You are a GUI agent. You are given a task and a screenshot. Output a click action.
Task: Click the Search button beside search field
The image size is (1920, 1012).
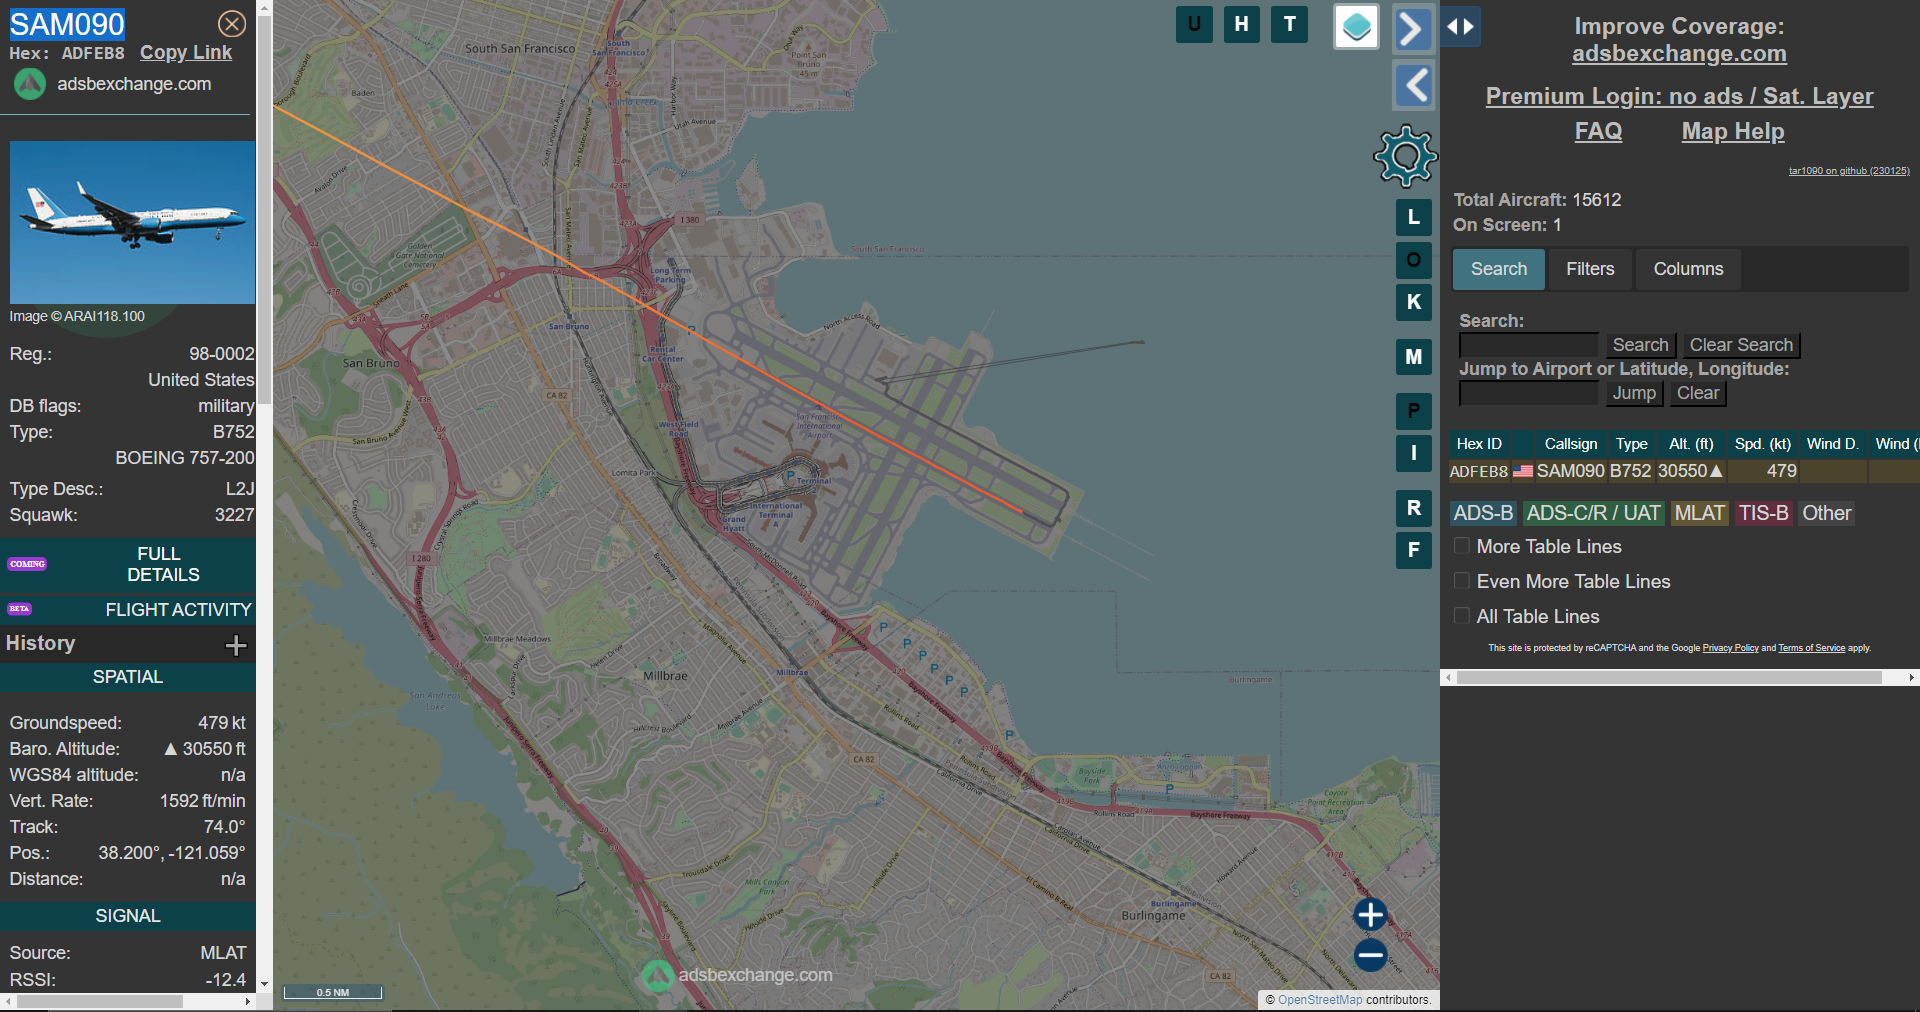(1640, 345)
